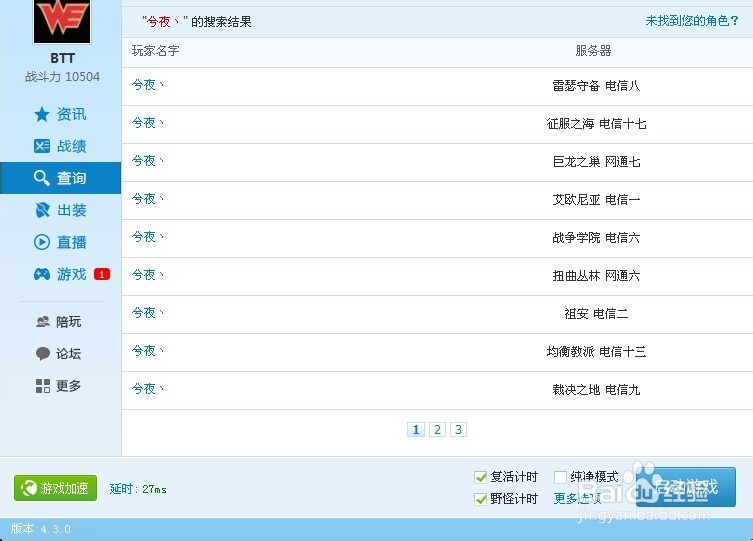Go to results page 1
Viewport: 753px width, 541px height.
(x=416, y=429)
